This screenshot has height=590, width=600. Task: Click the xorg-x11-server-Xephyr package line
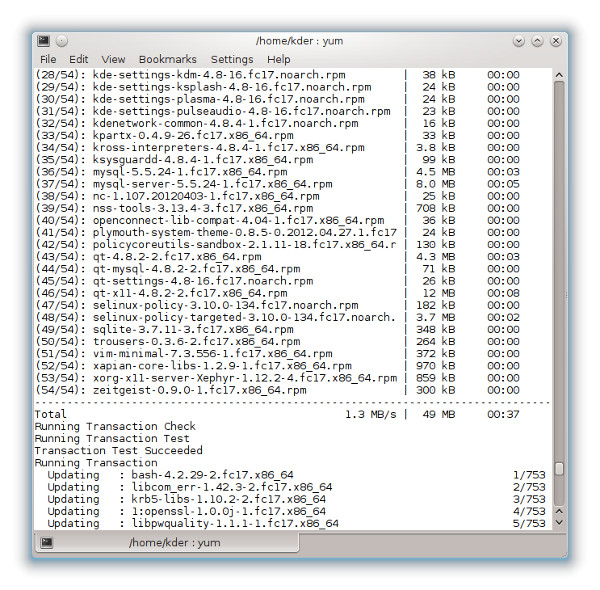point(278,378)
